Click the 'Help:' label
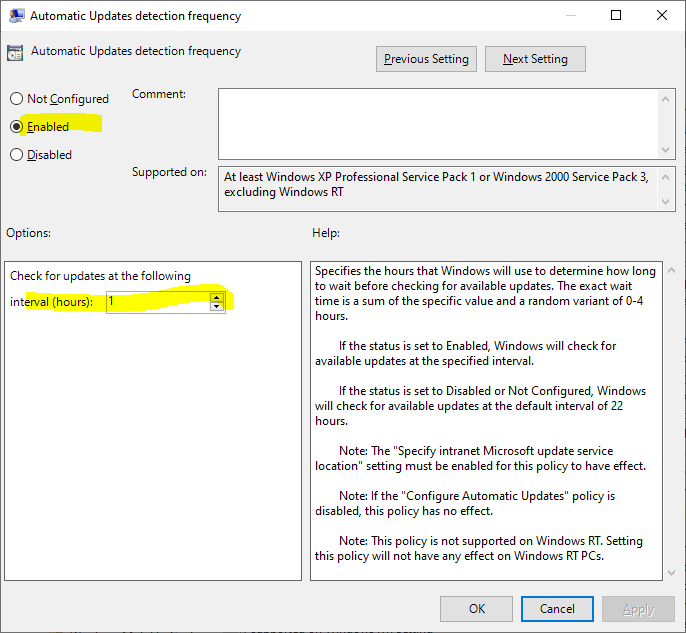686x633 pixels. tap(326, 233)
